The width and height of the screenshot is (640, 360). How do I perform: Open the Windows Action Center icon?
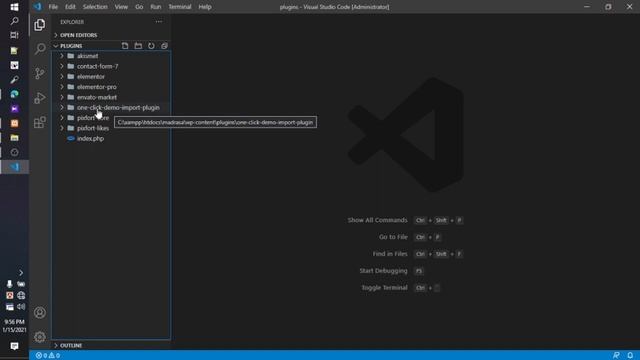[14, 346]
